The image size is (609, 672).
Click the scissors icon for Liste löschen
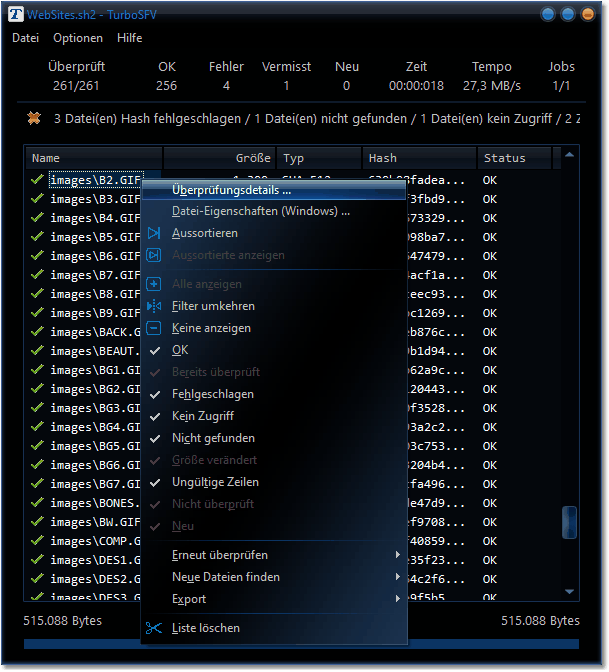[x=154, y=628]
